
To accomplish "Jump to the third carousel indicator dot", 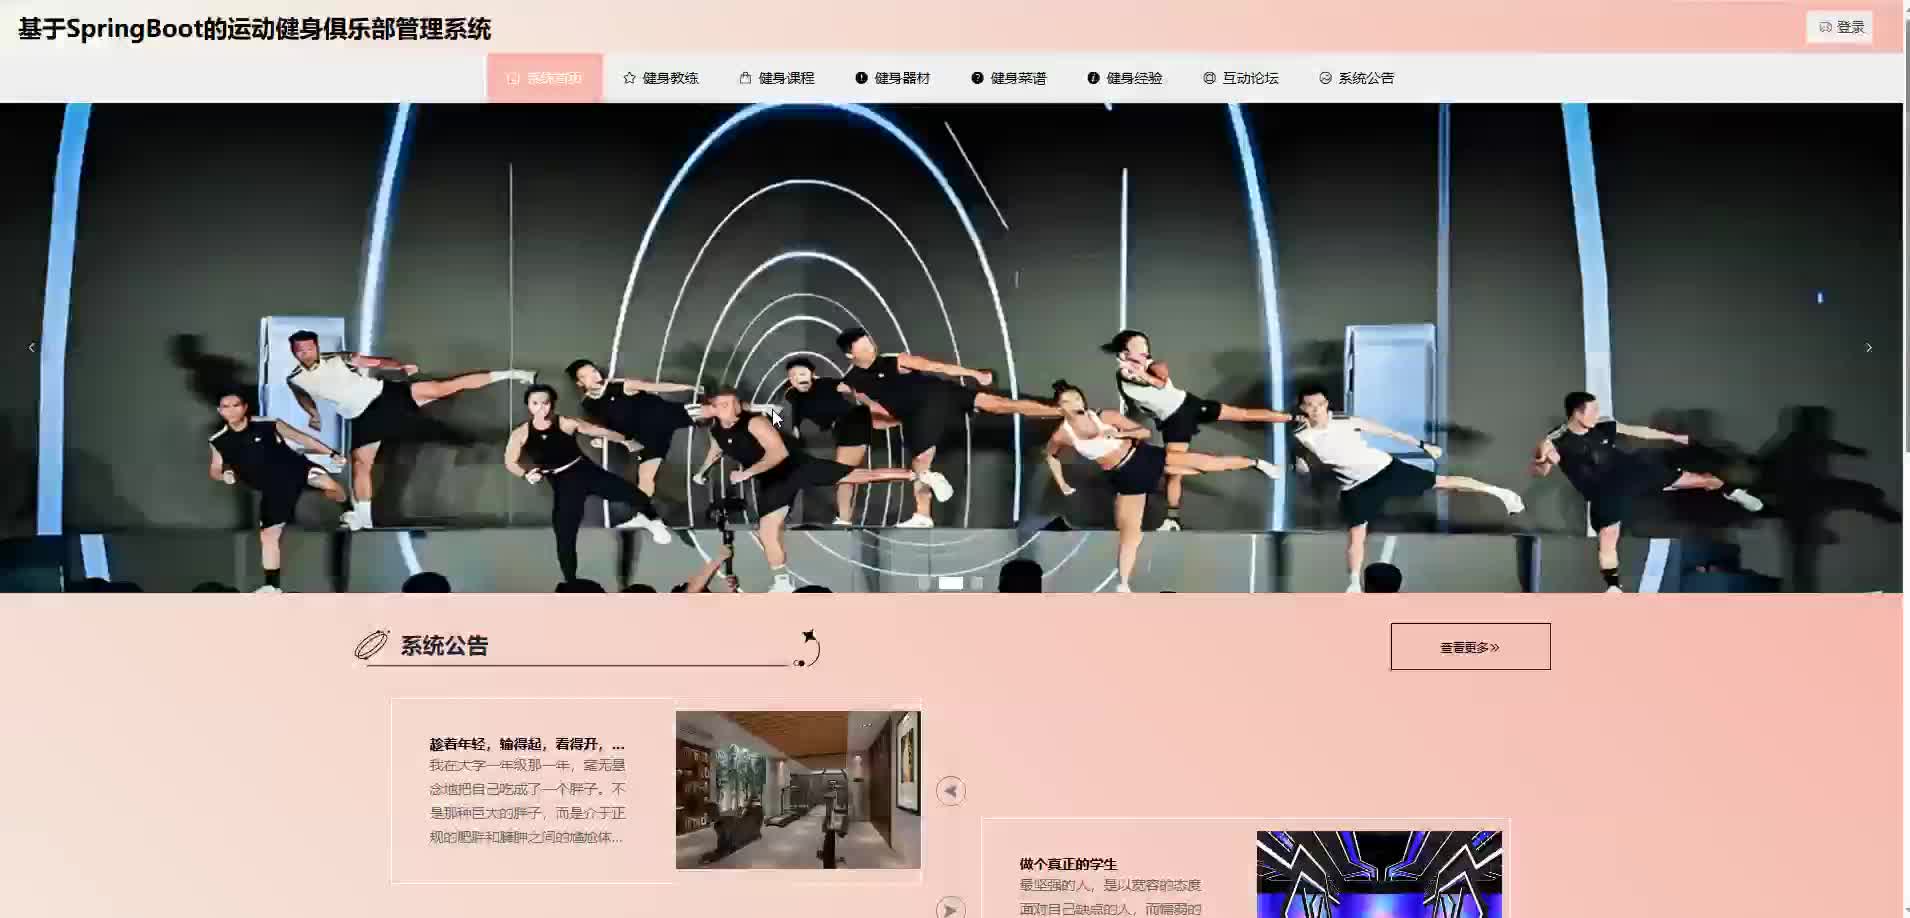I will 977,582.
